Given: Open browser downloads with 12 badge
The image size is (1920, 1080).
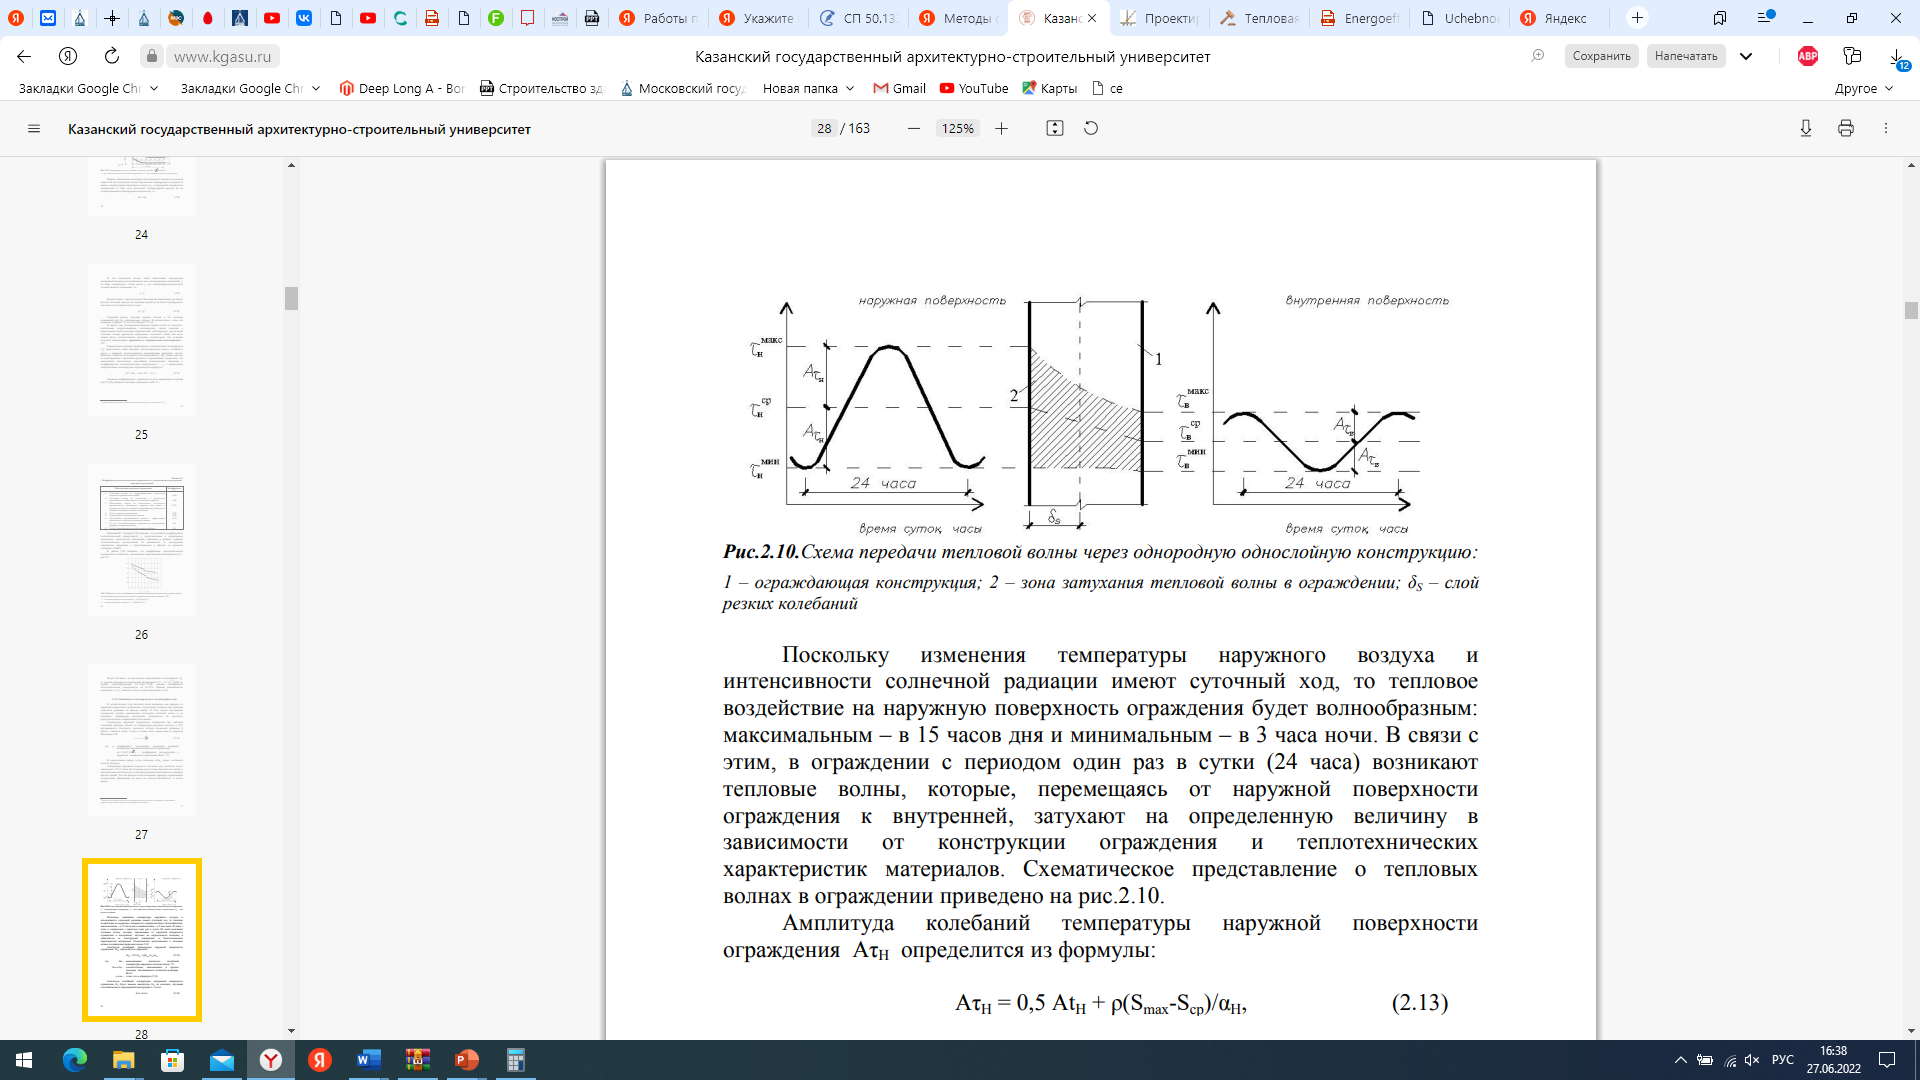Looking at the screenshot, I should [x=1897, y=58].
